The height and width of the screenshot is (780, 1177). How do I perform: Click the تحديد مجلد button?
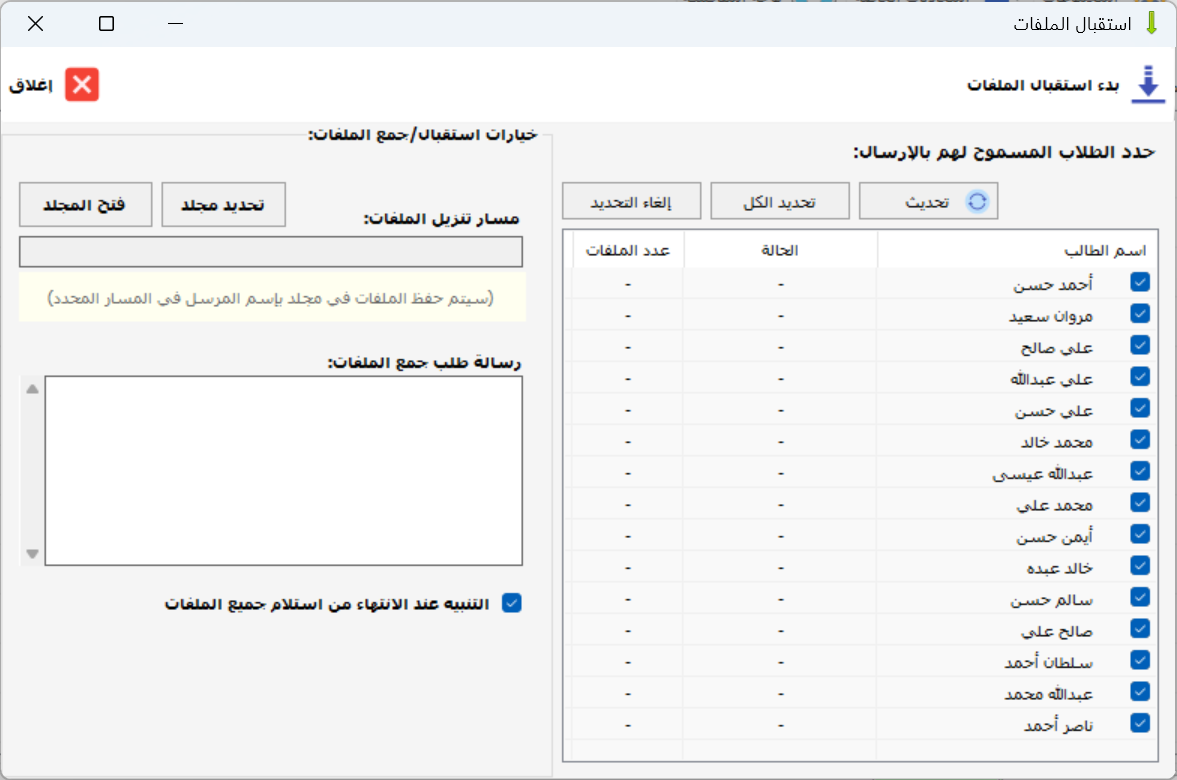224,204
